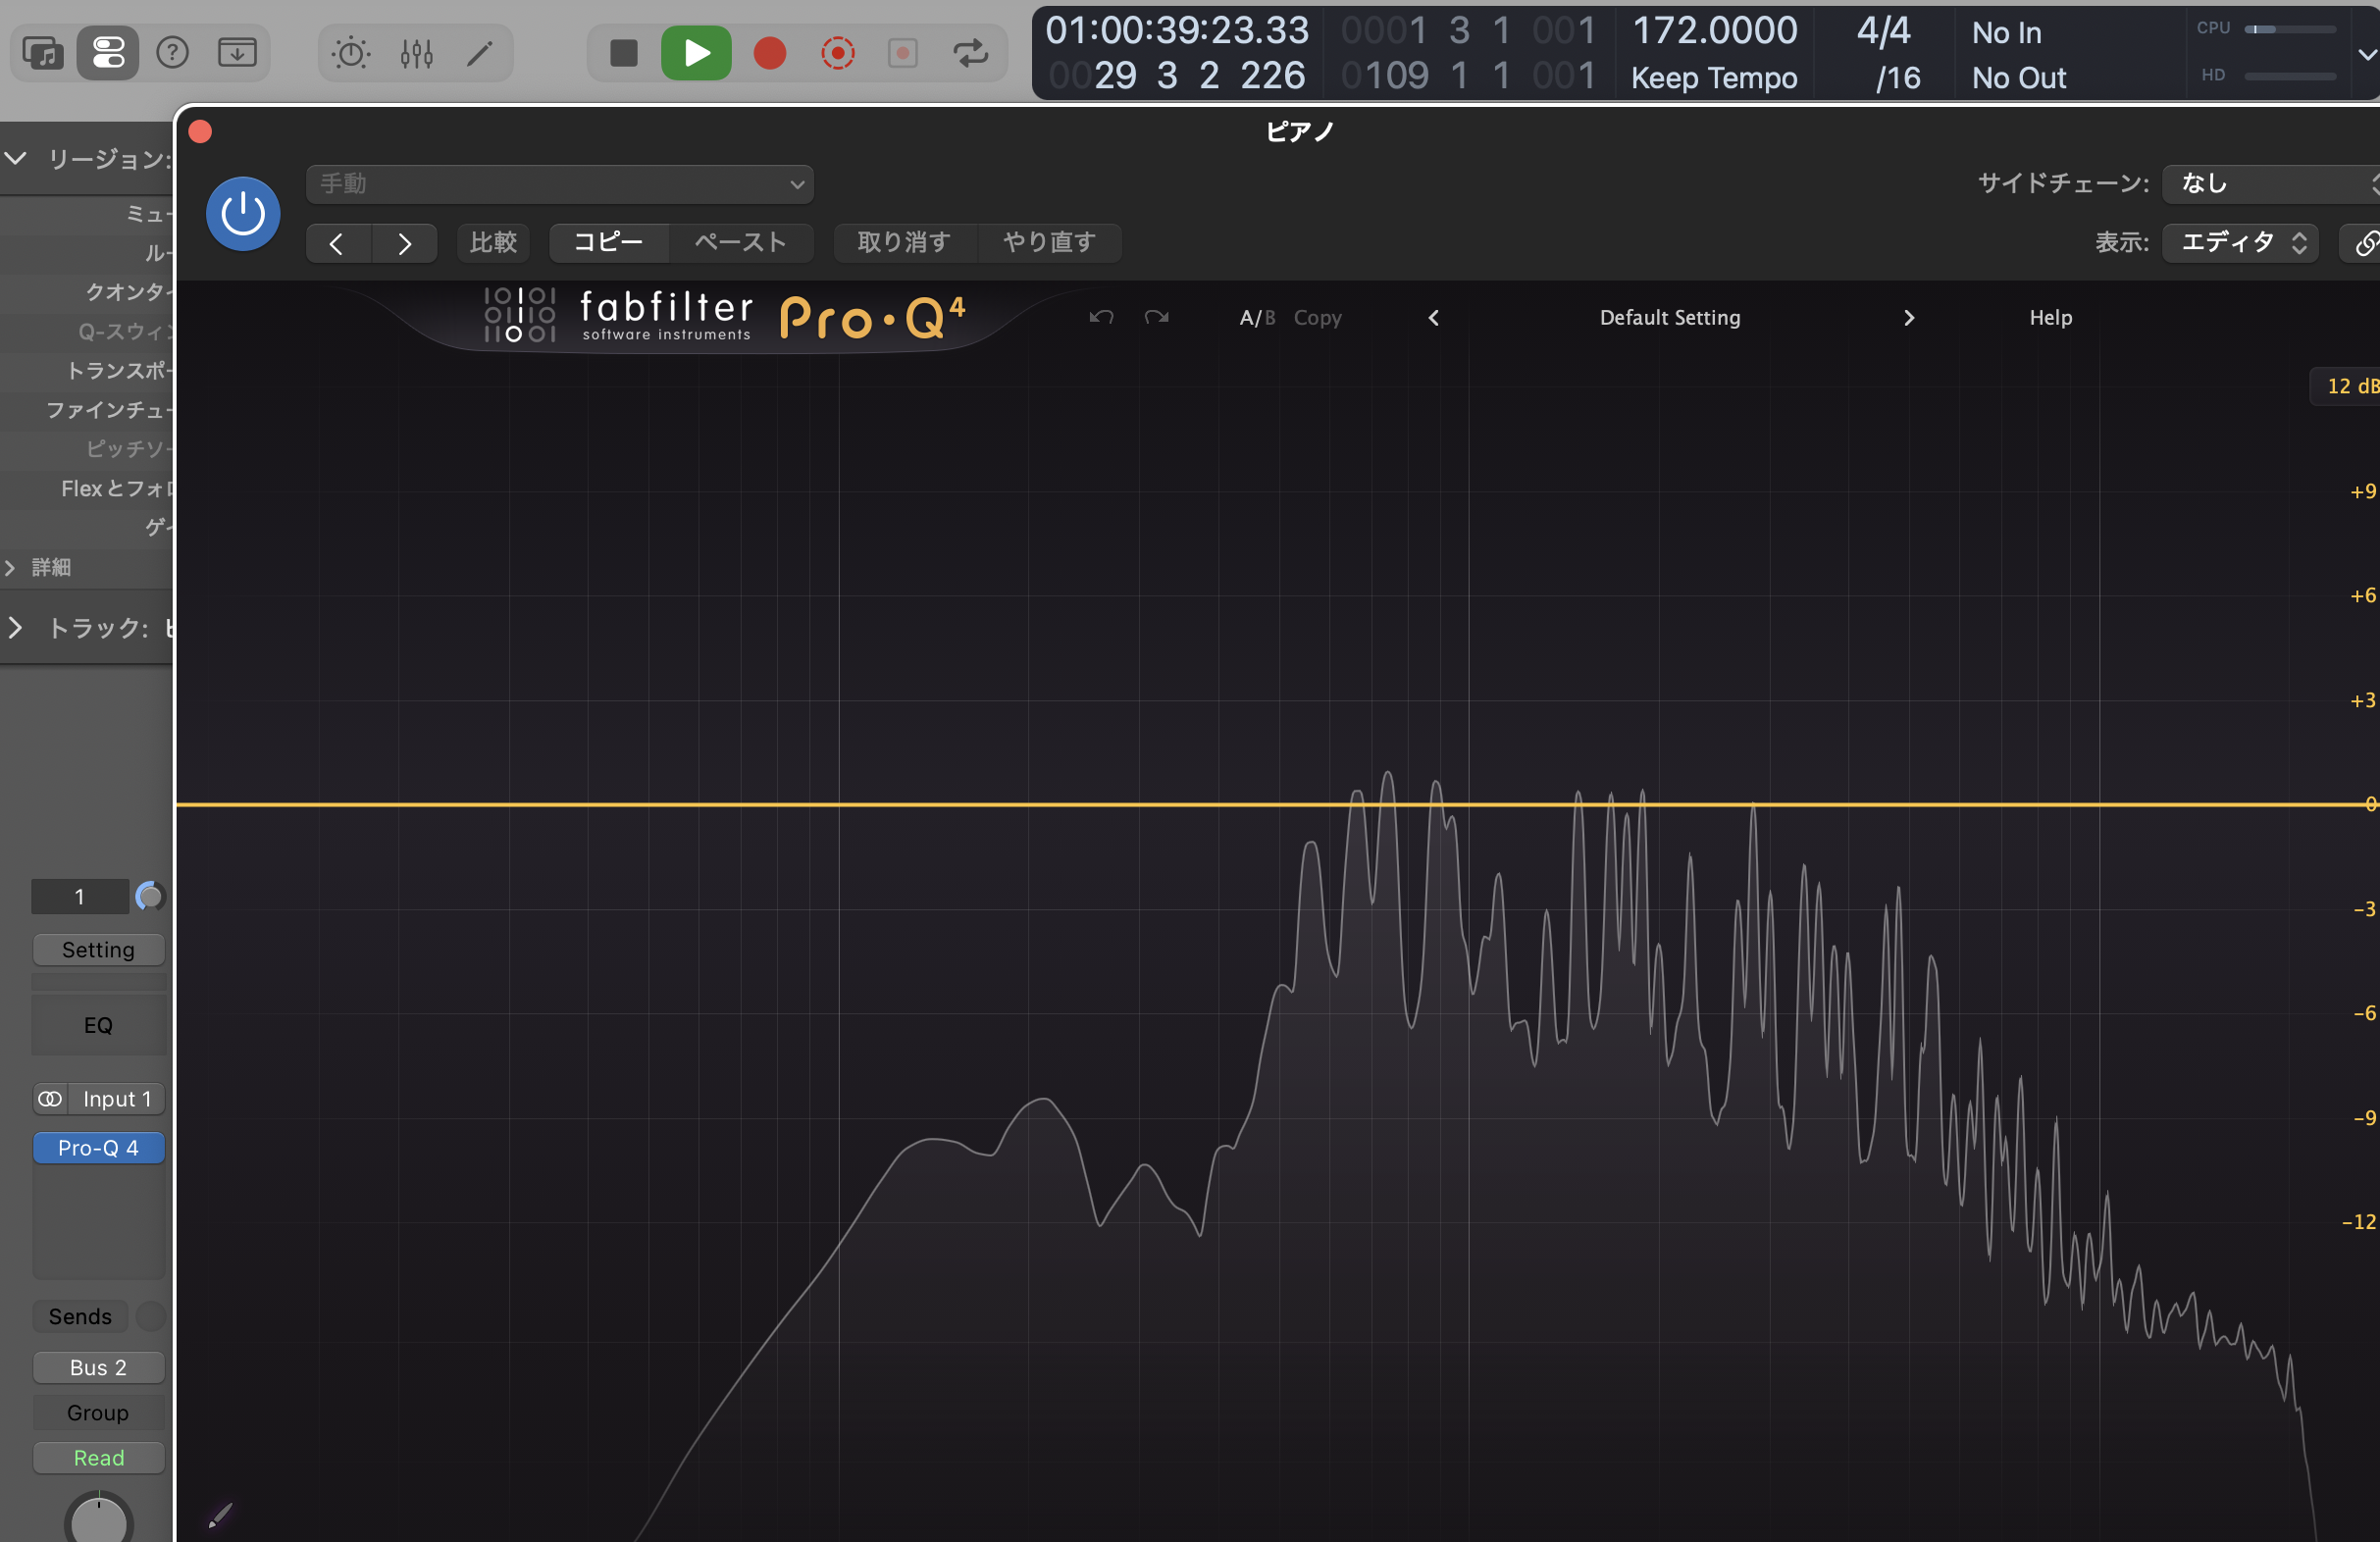Click the 4/4 time signature display
Image resolution: width=2380 pixels, height=1542 pixels.
(1883, 31)
